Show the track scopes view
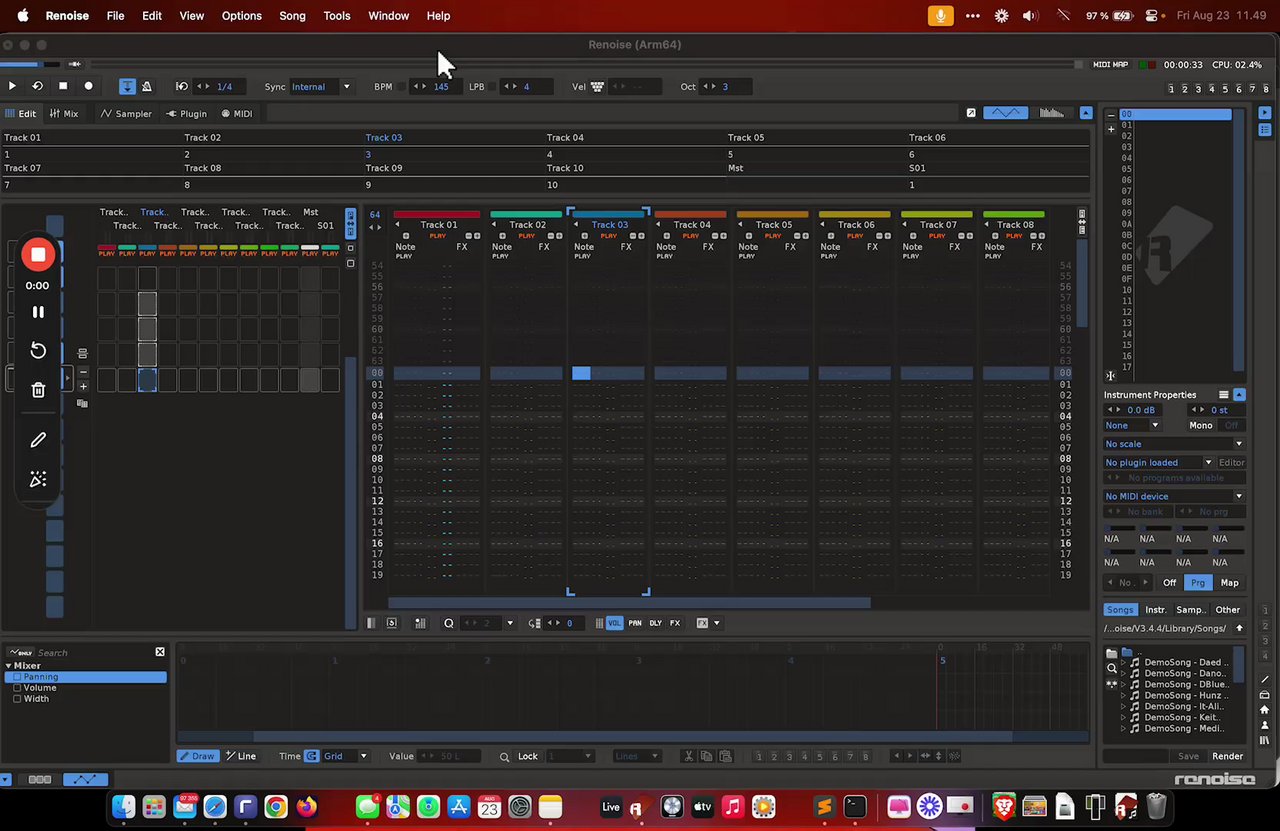This screenshot has width=1280, height=831. (x=1005, y=113)
